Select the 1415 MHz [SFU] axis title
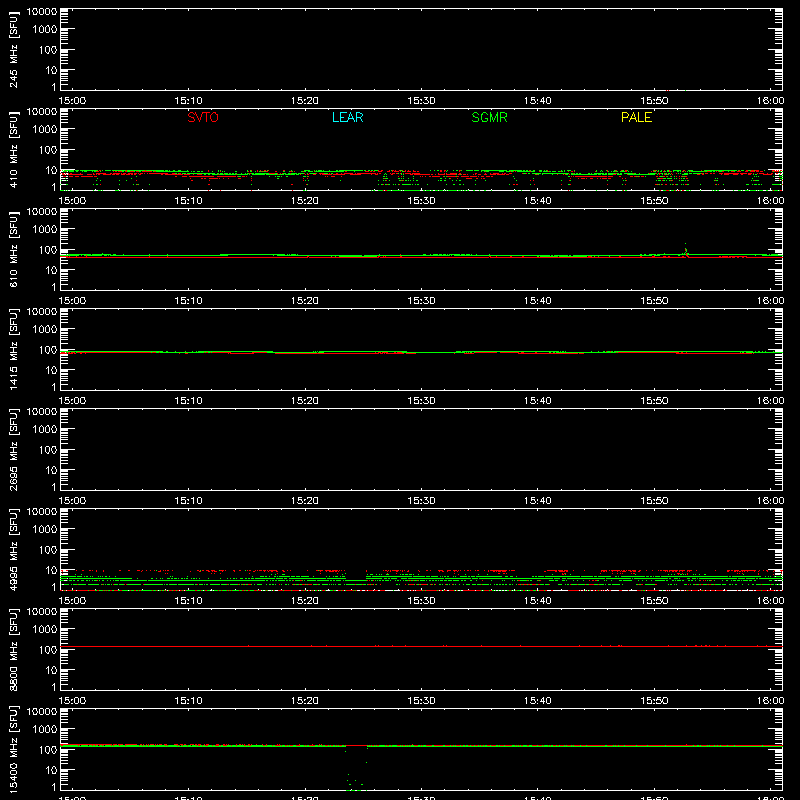The image size is (800, 800). pos(14,349)
